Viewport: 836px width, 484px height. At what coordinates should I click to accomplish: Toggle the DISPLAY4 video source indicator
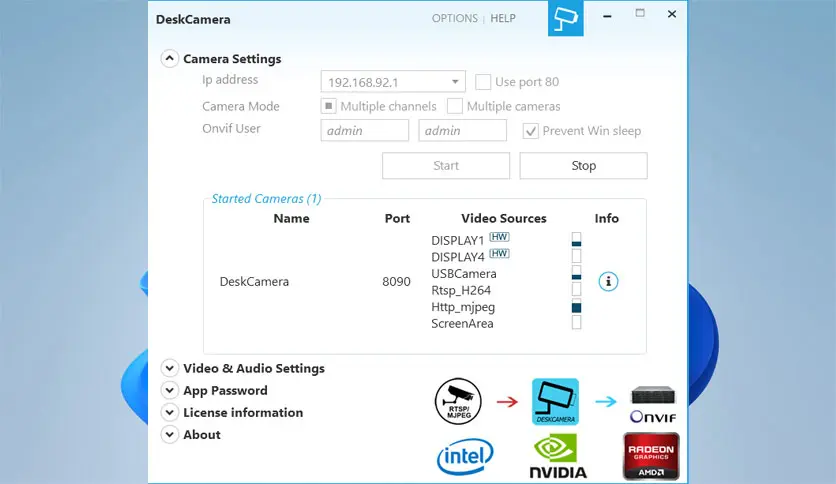[x=576, y=256]
